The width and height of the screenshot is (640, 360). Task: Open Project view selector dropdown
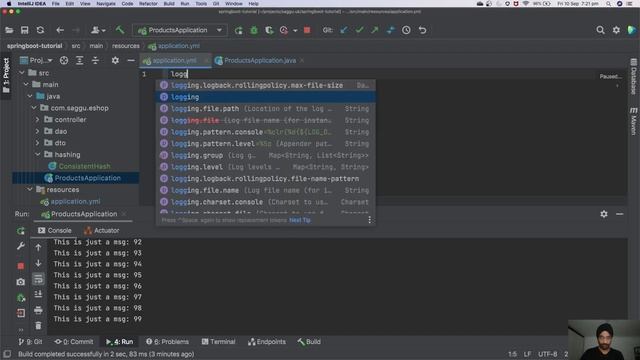coord(36,60)
